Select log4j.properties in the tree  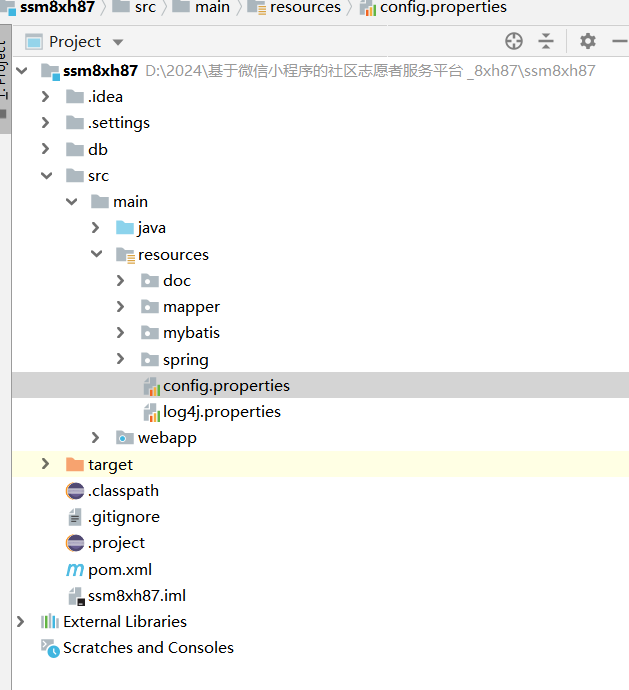(x=222, y=412)
